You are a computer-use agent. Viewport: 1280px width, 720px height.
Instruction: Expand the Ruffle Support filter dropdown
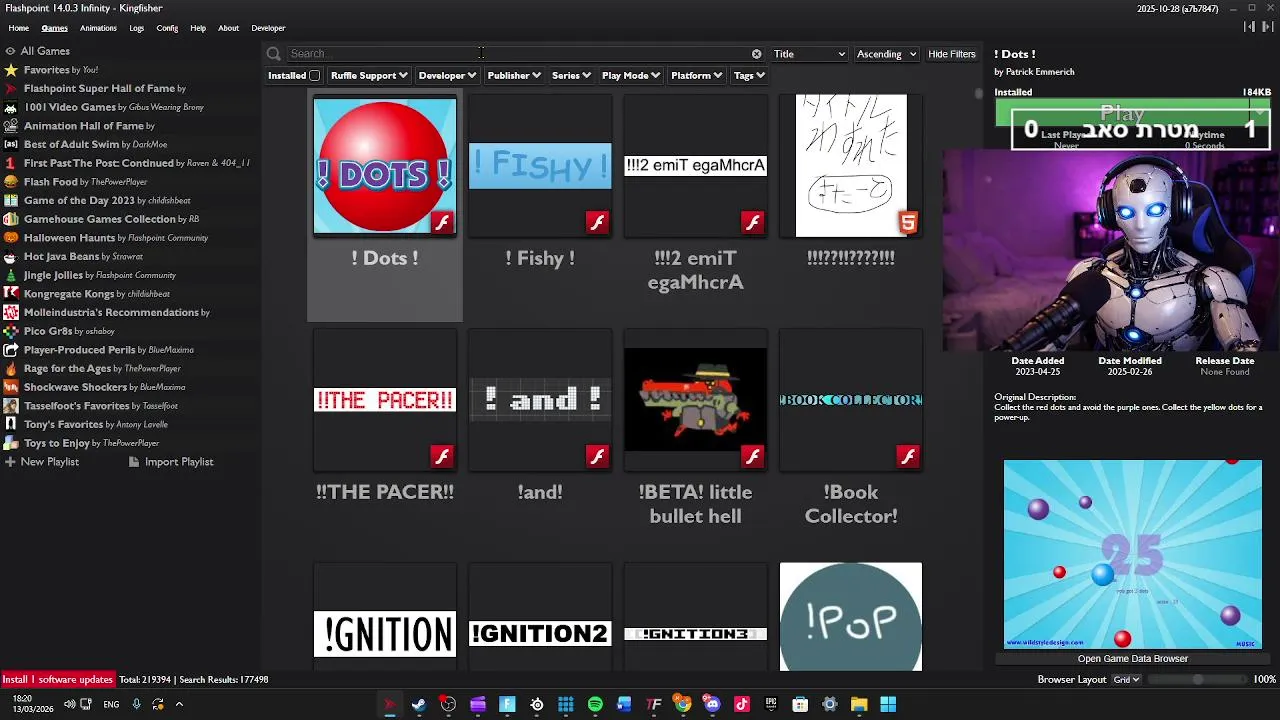click(369, 76)
